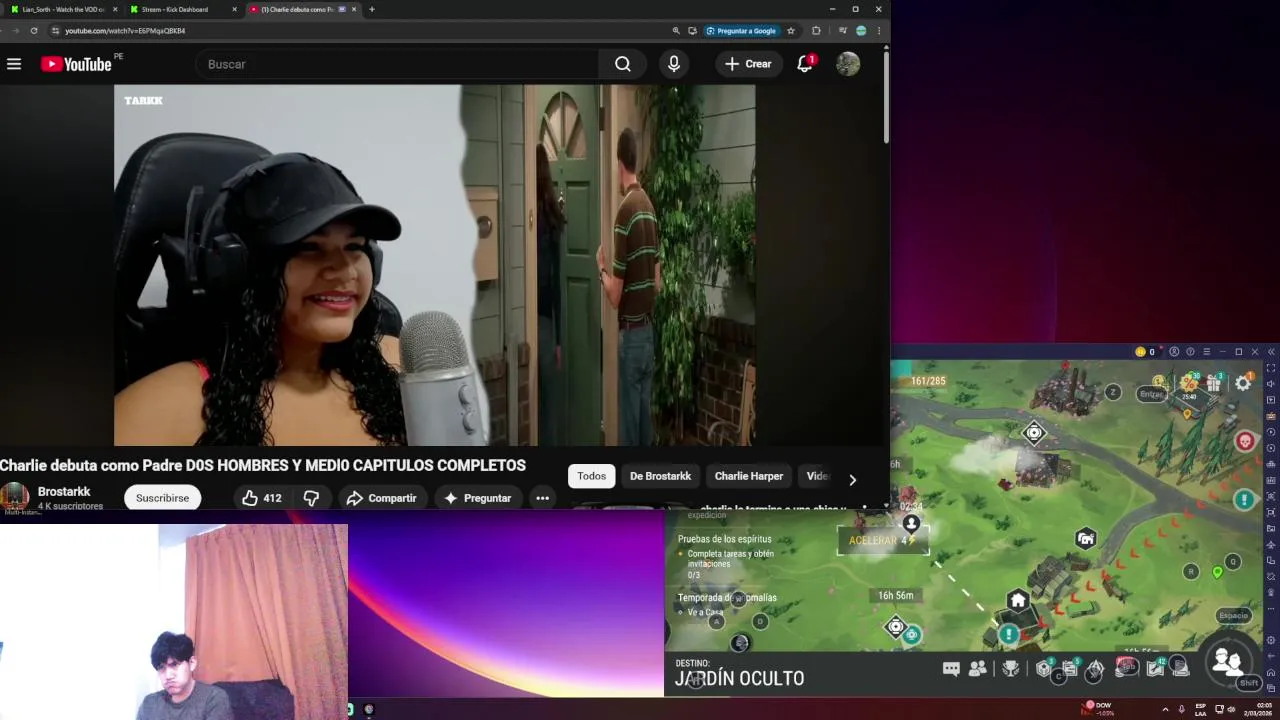
Task: Open emulator help question mark icon
Action: pyautogui.click(x=1190, y=352)
